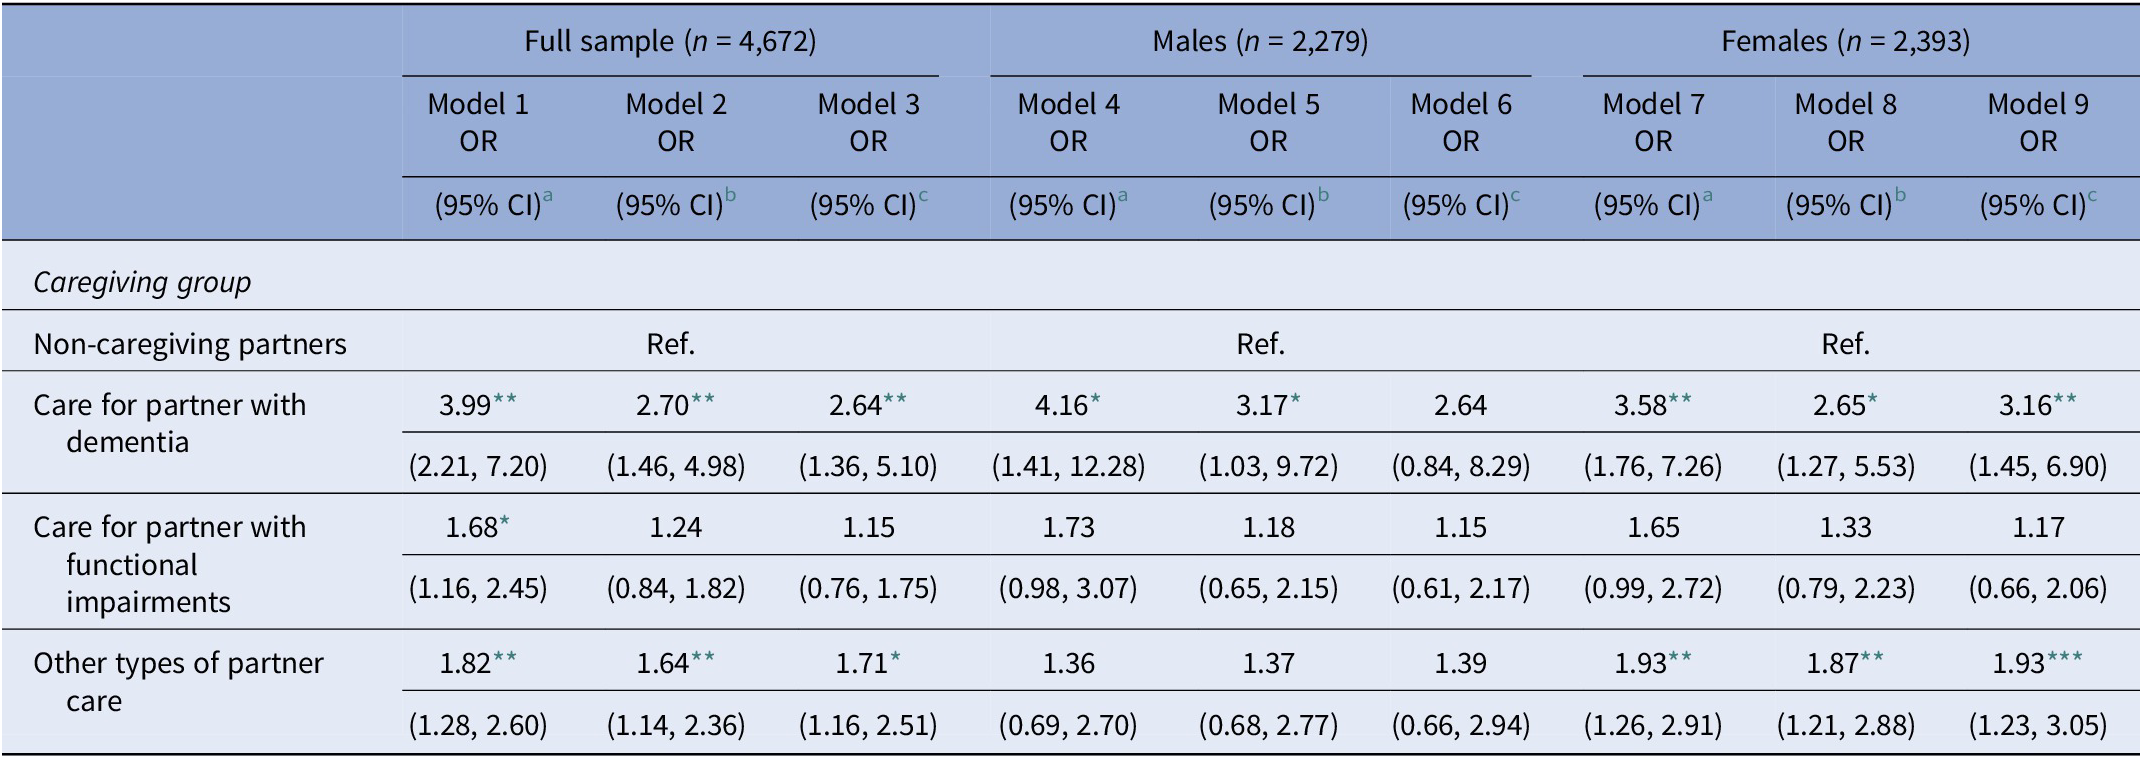The height and width of the screenshot is (758, 2142).
Task: Click the Ref. cell under Males
Action: [1260, 344]
